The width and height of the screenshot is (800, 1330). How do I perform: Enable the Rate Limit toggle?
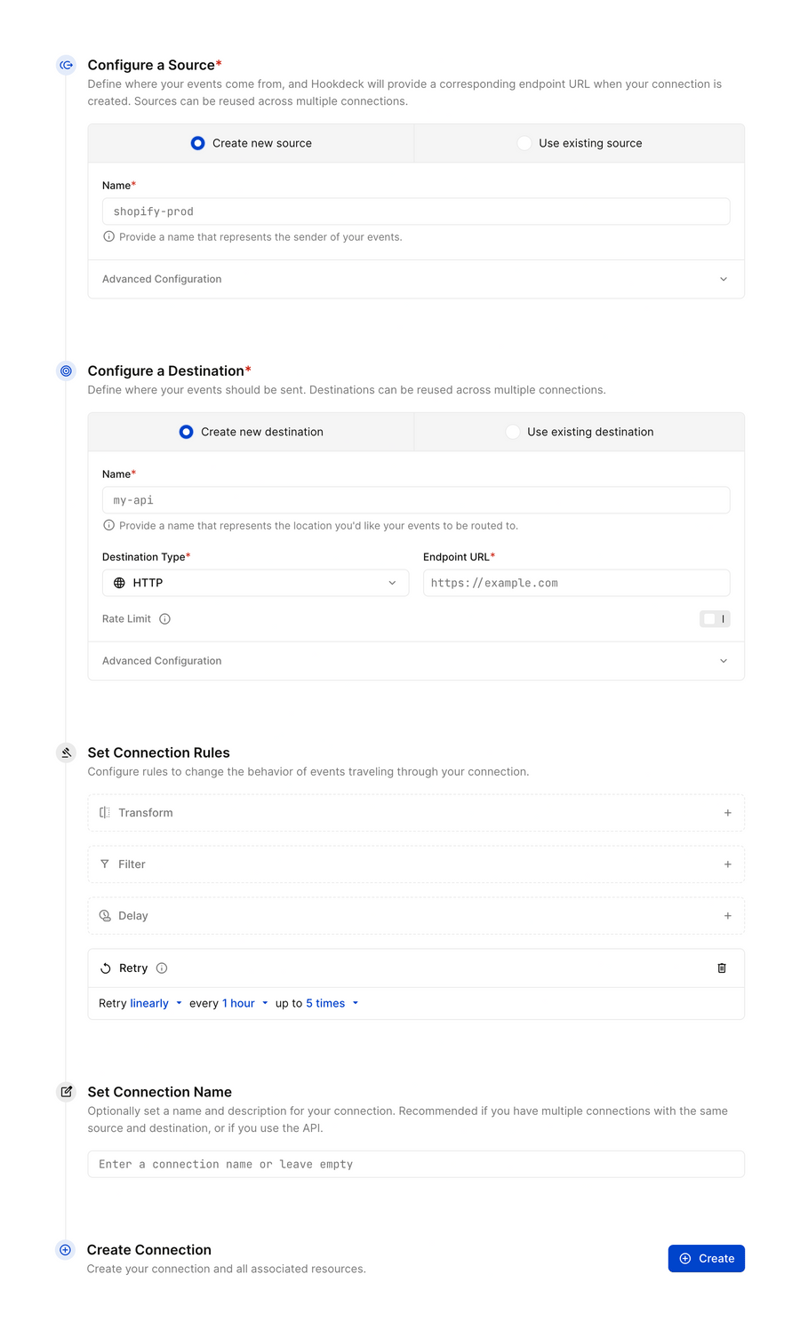click(x=714, y=619)
